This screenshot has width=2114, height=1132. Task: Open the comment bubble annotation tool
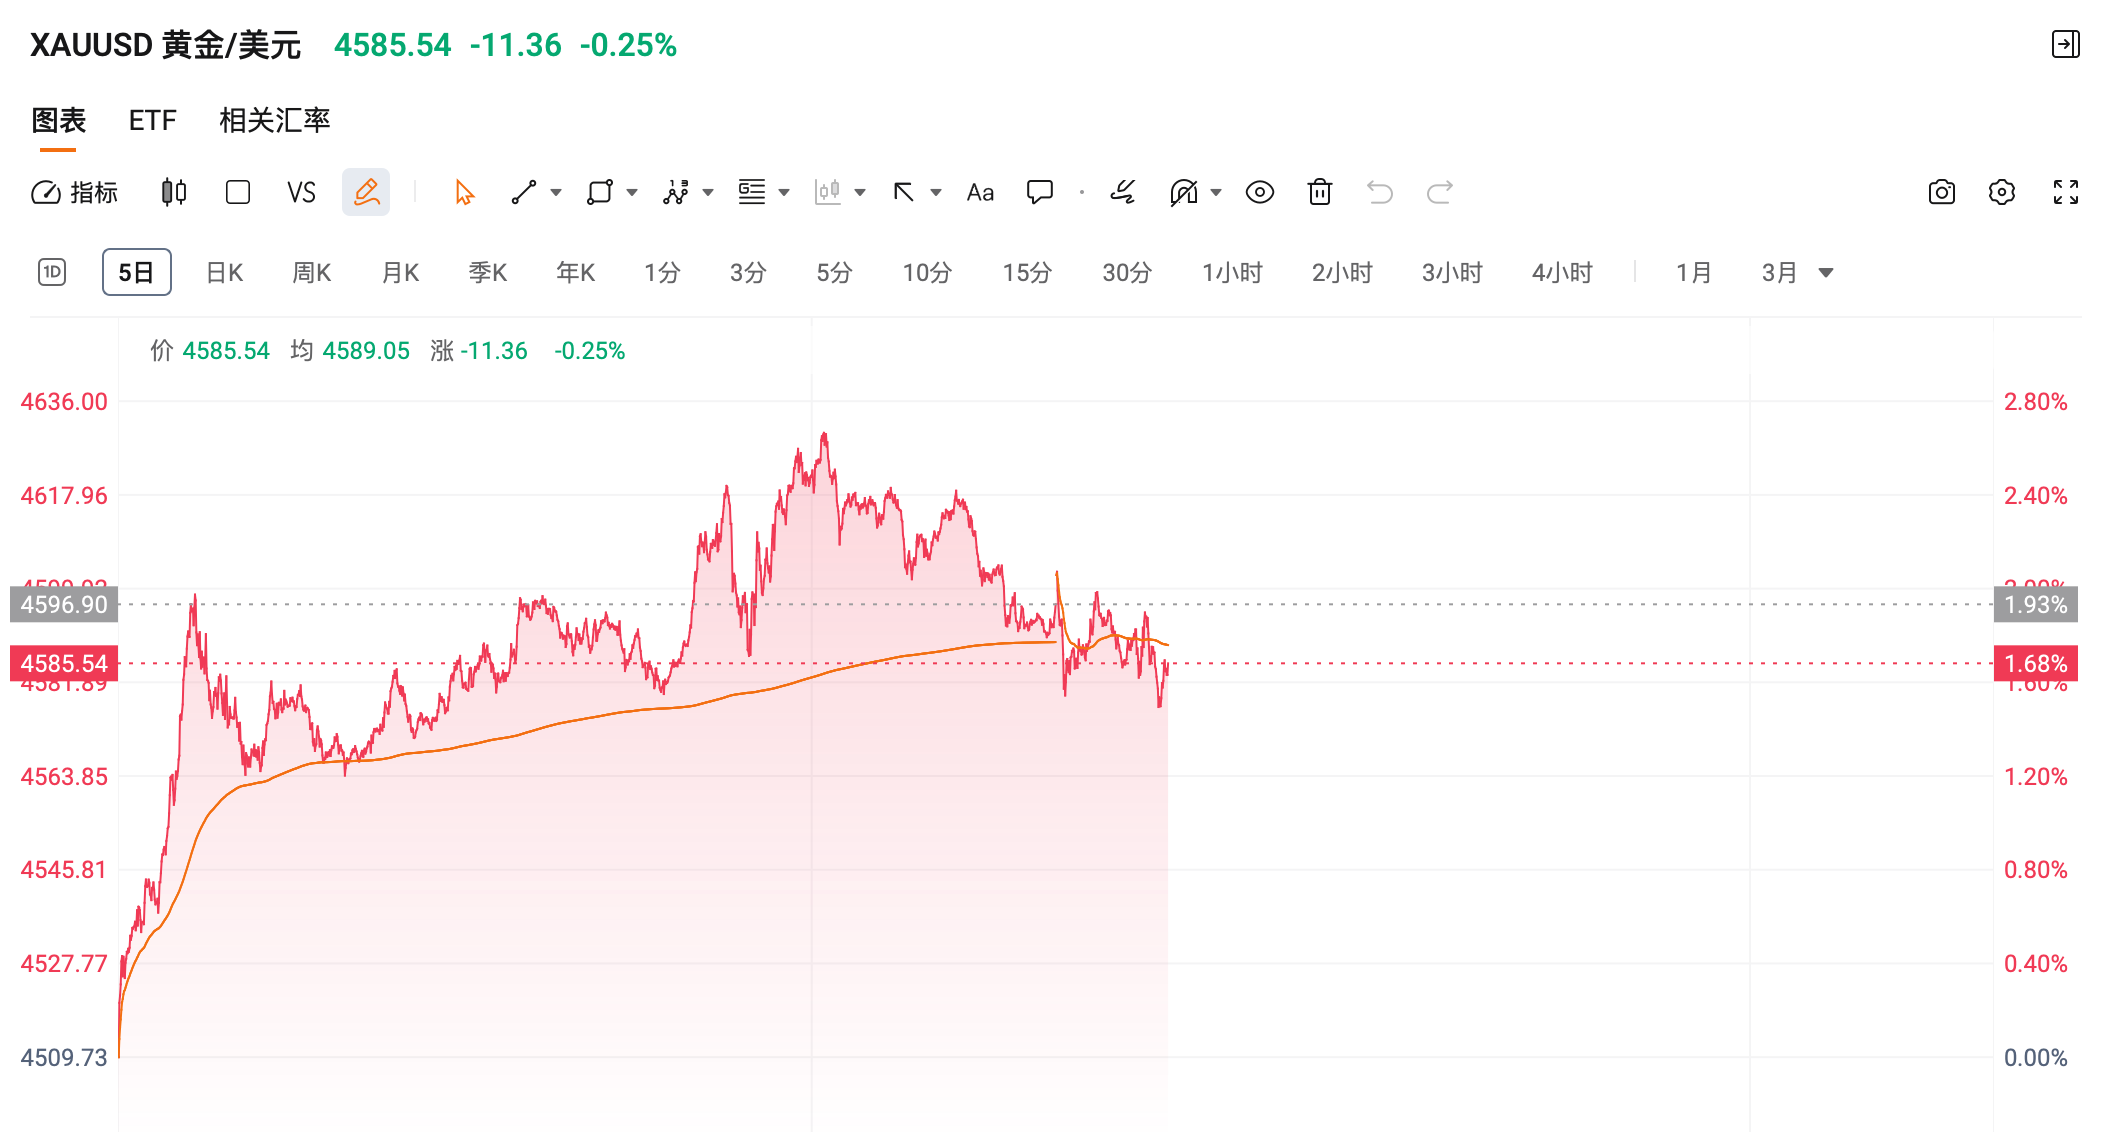pos(1040,192)
